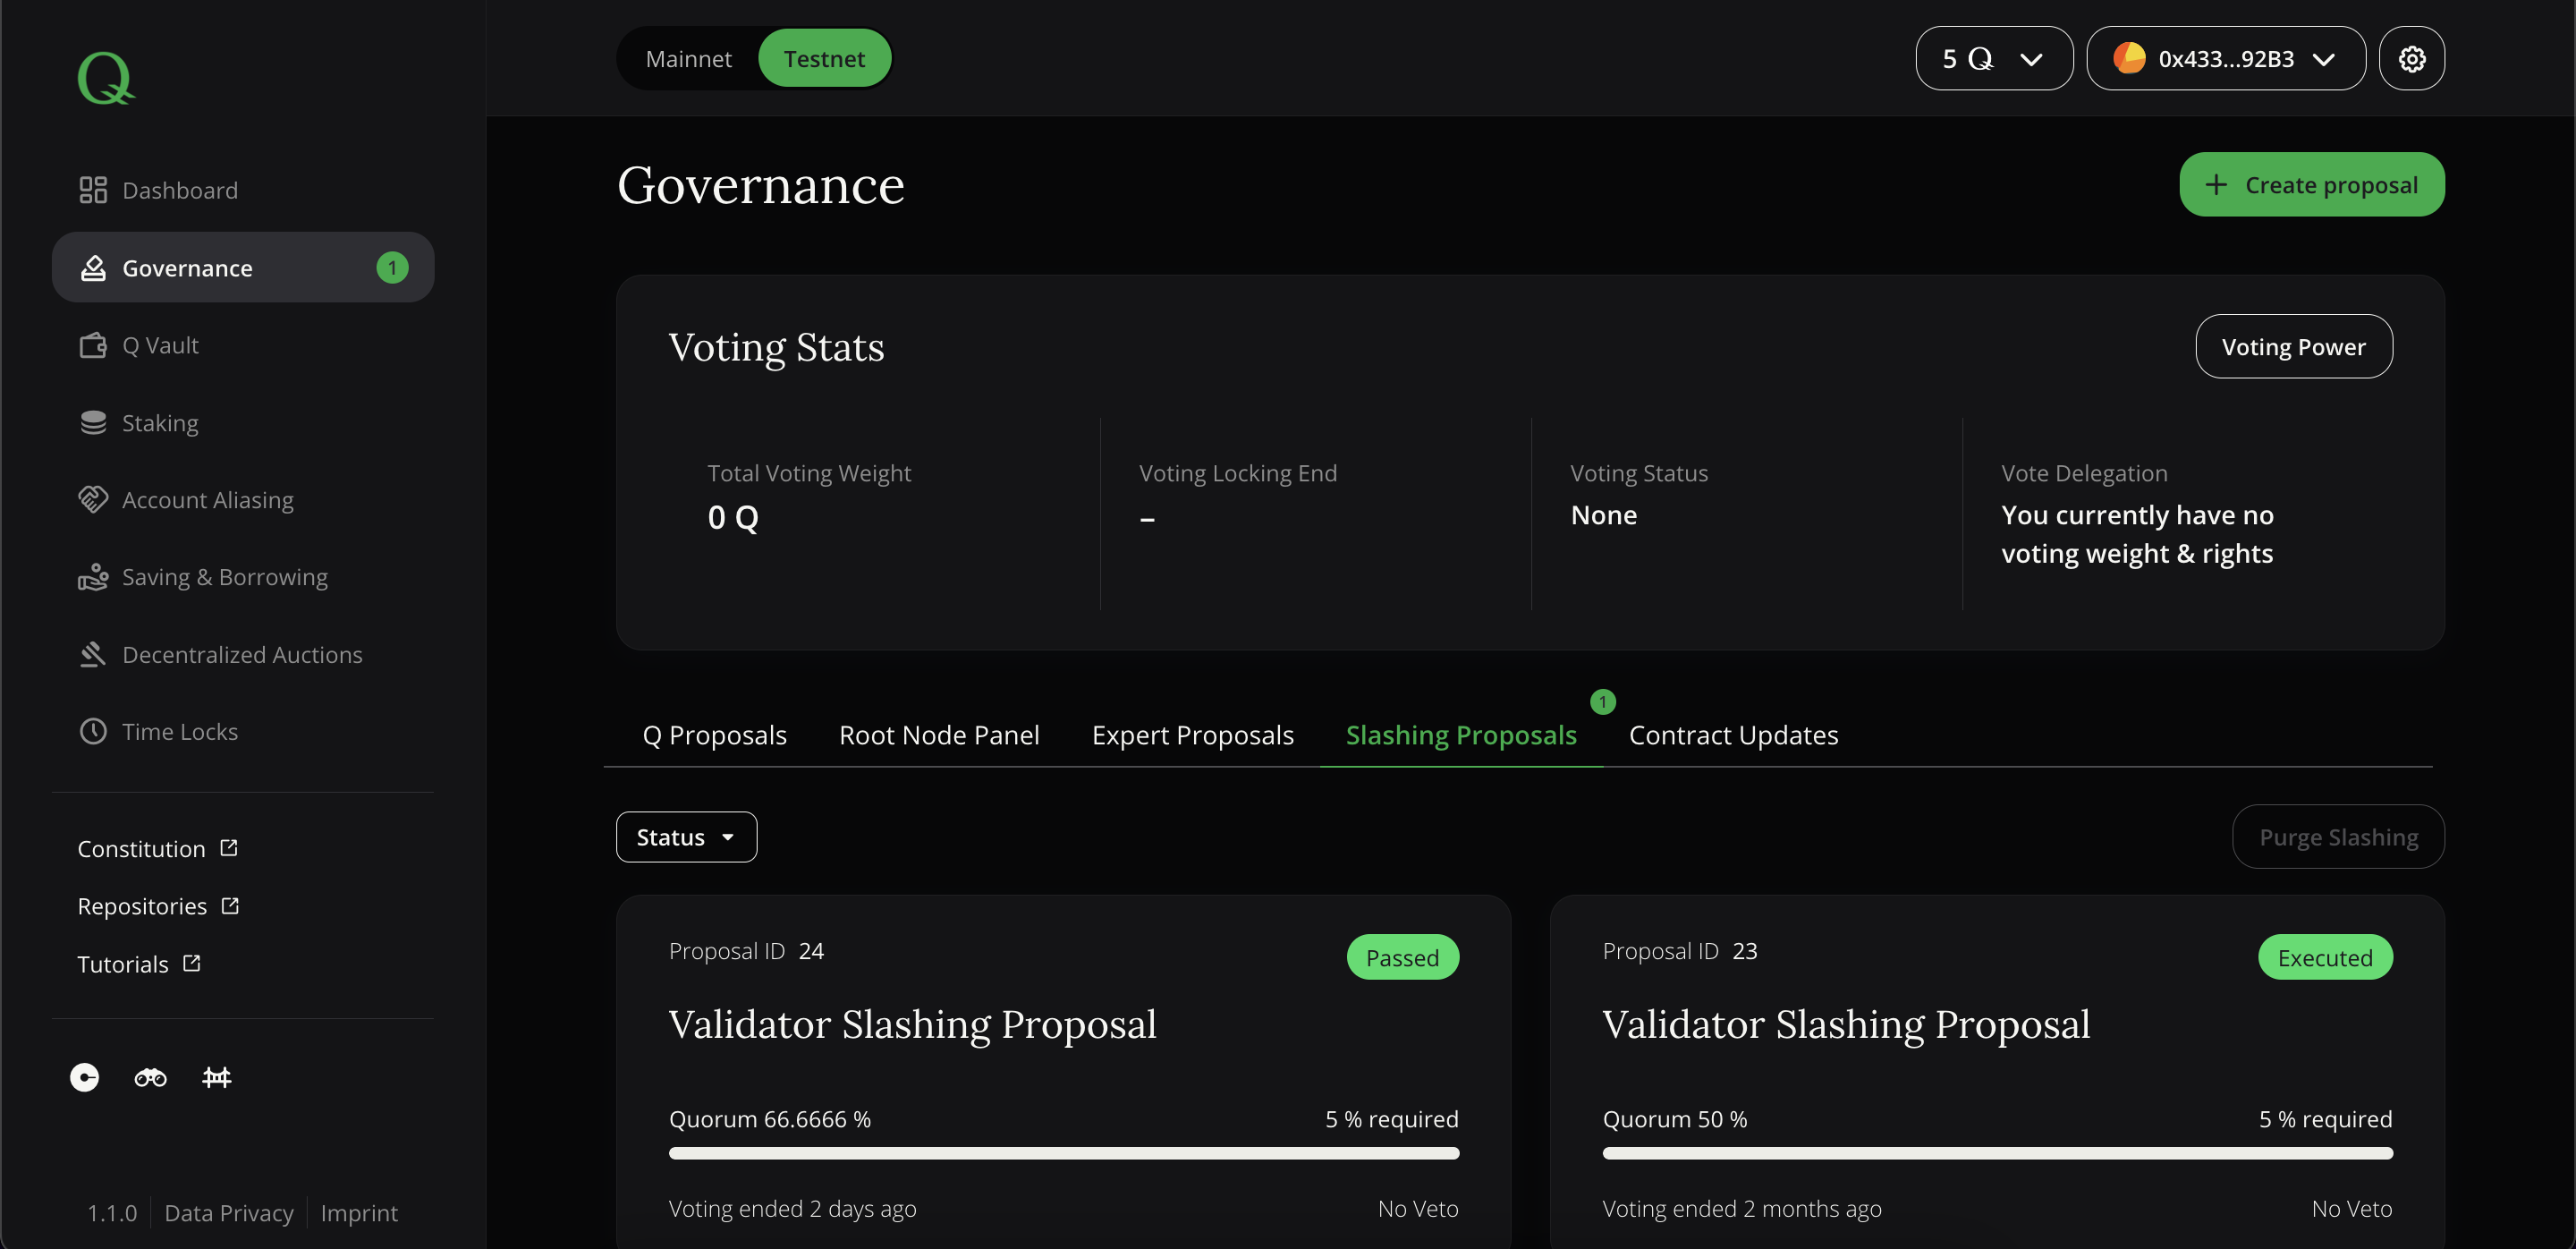Open the bridge icon in the footer
2576x1249 pixels.
click(x=216, y=1077)
